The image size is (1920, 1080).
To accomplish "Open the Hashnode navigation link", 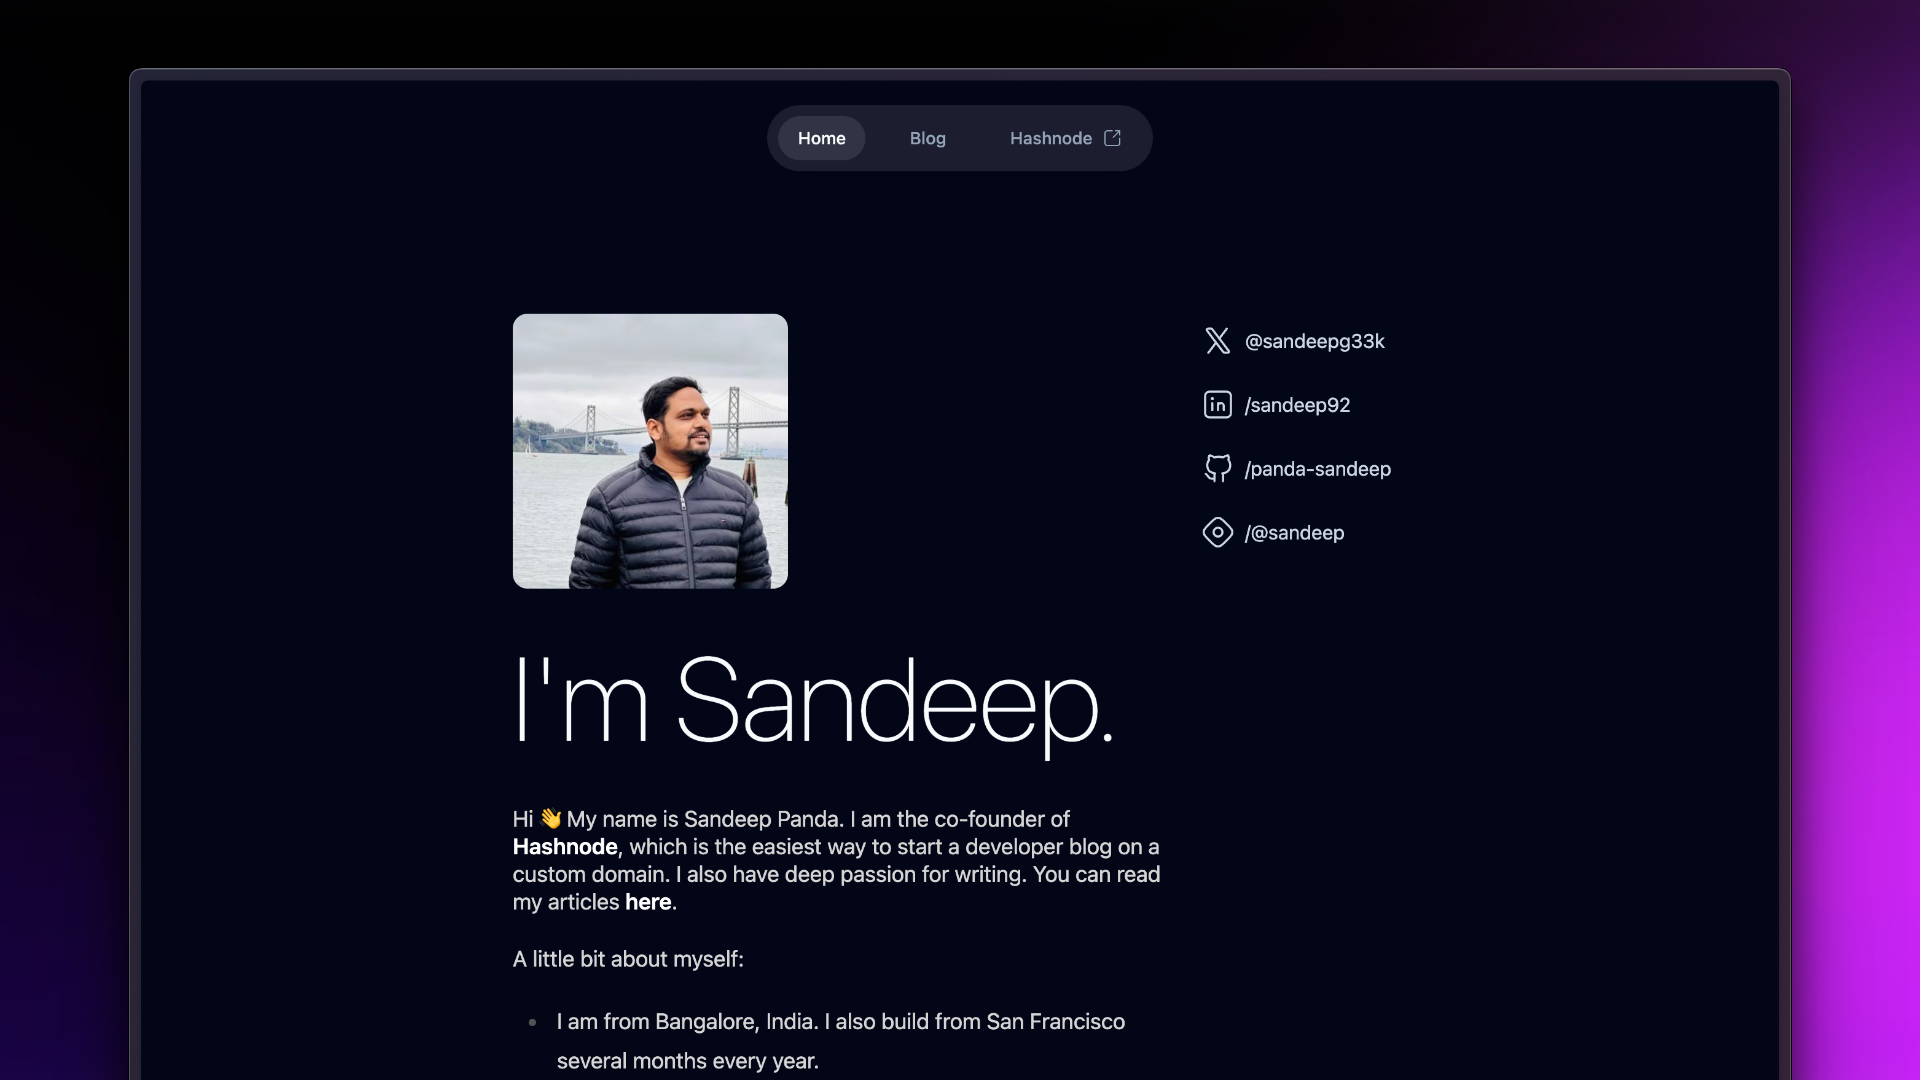I will [1050, 138].
